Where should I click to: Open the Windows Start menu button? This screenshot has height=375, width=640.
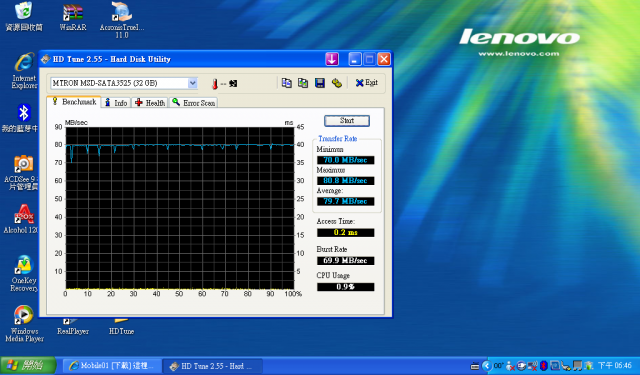click(x=28, y=365)
